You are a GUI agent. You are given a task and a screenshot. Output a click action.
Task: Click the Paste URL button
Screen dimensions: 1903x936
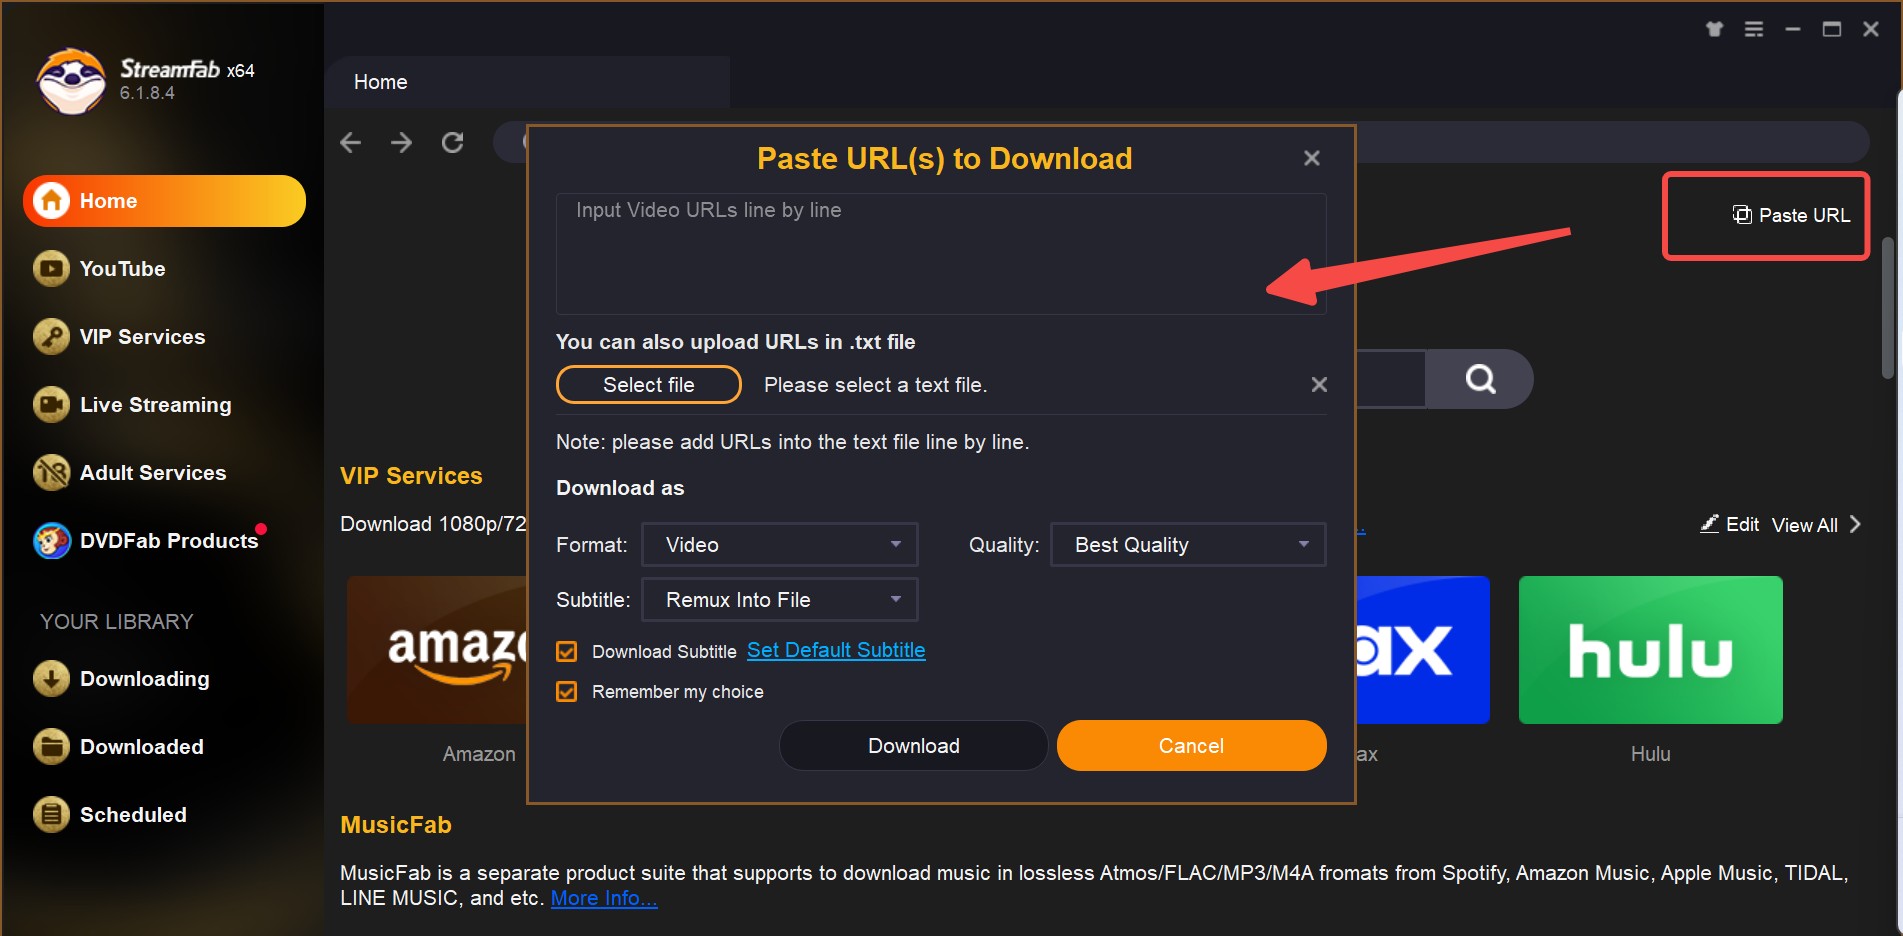tap(1791, 215)
